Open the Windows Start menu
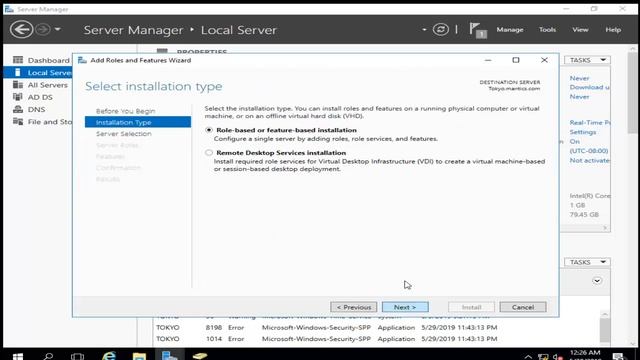This screenshot has height=360, width=640. [18, 356]
